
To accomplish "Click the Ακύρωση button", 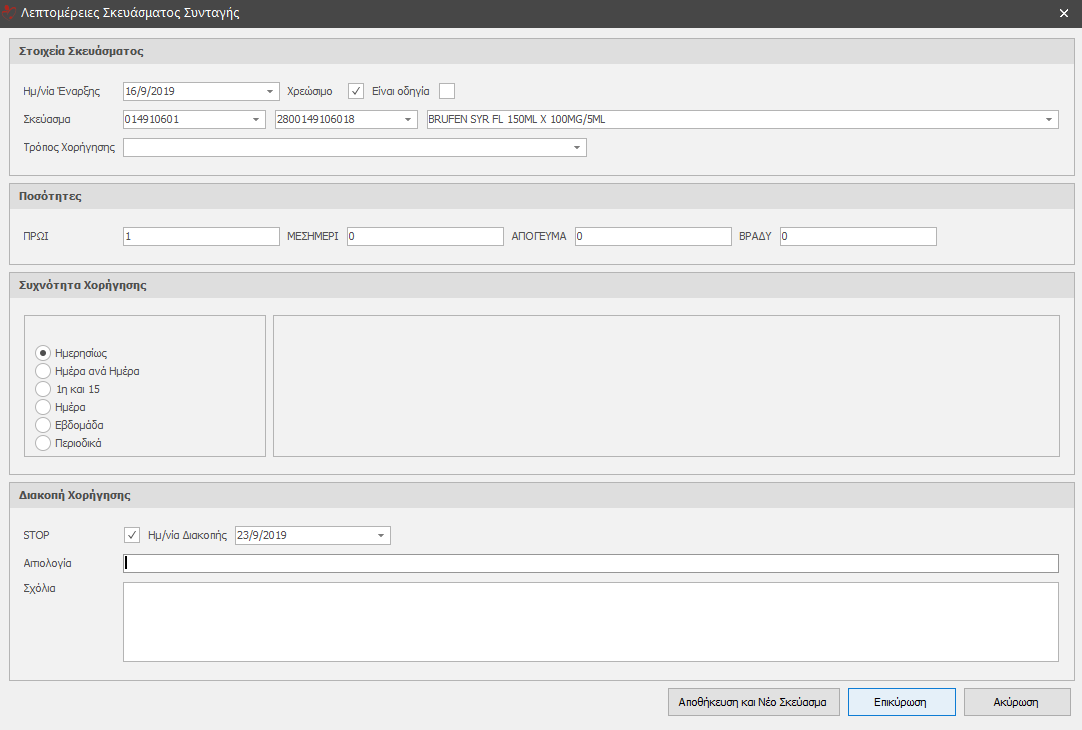I will (1017, 702).
